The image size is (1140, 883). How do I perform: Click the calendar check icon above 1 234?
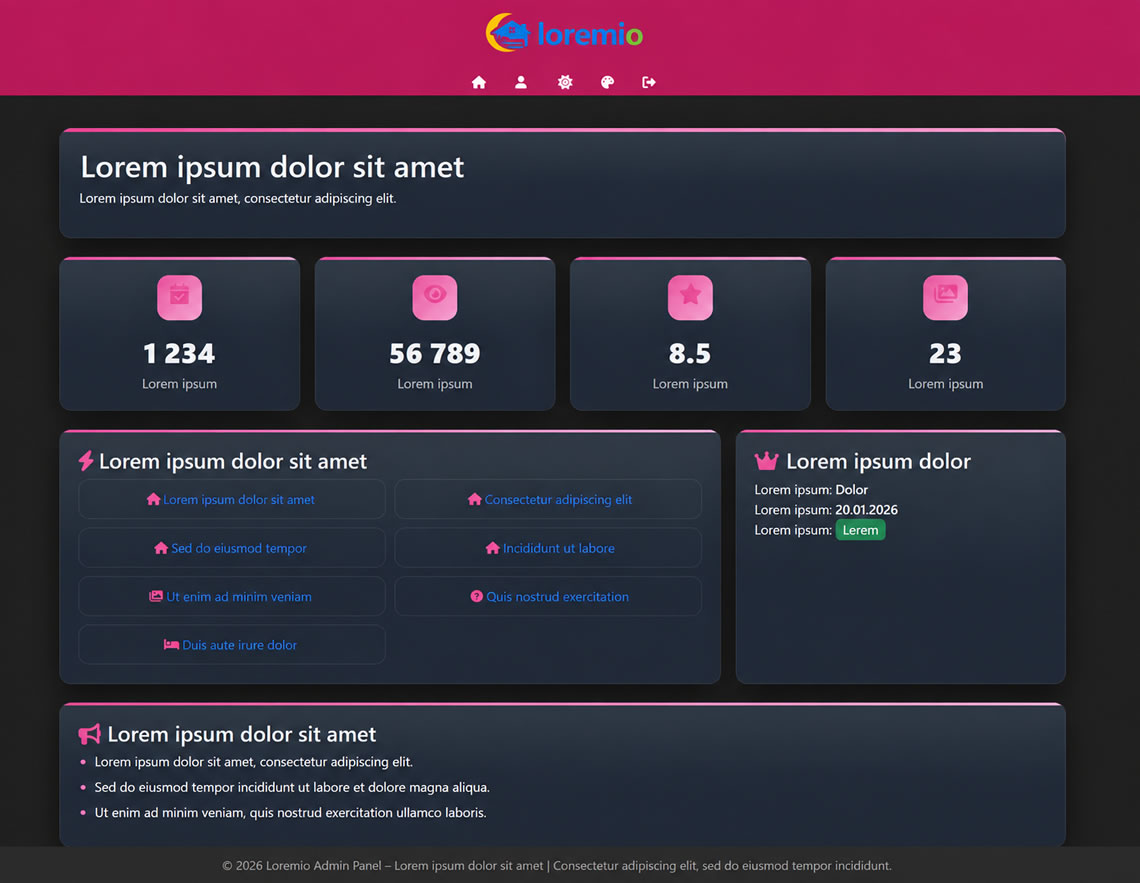(x=180, y=297)
